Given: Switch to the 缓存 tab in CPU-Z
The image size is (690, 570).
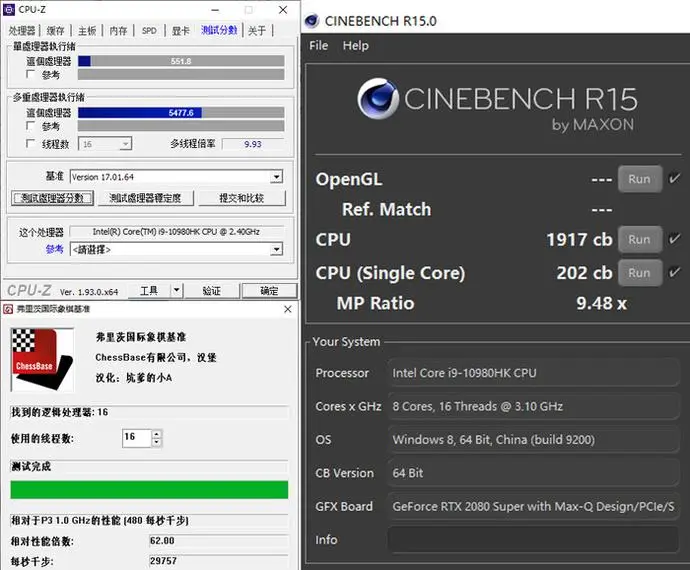Looking at the screenshot, I should click(x=55, y=30).
